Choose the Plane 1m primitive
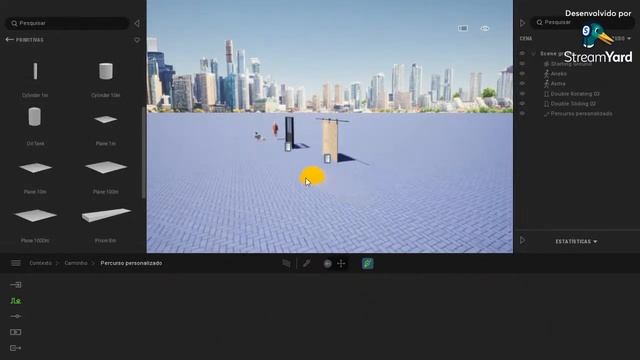640x360 pixels. [106, 119]
